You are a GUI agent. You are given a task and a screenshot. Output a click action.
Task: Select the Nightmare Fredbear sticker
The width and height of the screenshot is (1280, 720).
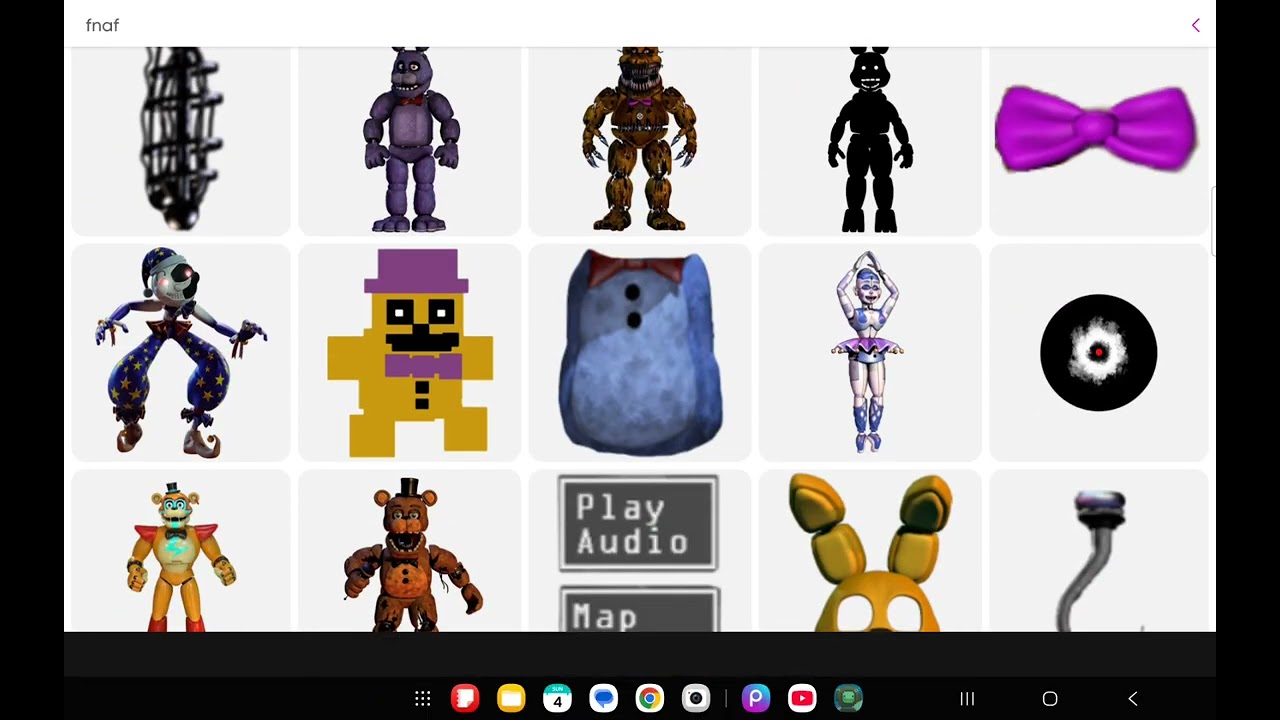(640, 141)
